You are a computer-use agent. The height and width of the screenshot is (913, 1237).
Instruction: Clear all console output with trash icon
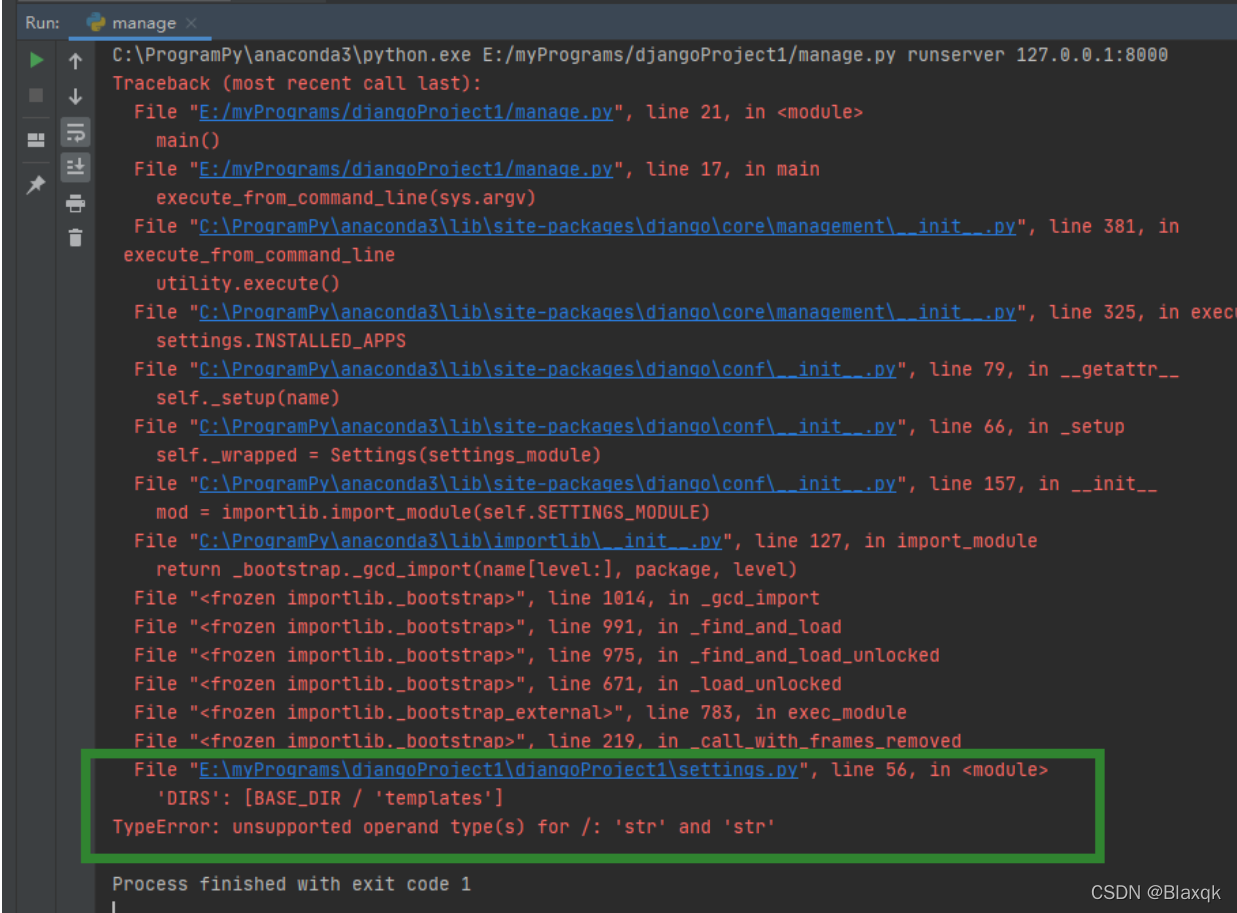75,238
